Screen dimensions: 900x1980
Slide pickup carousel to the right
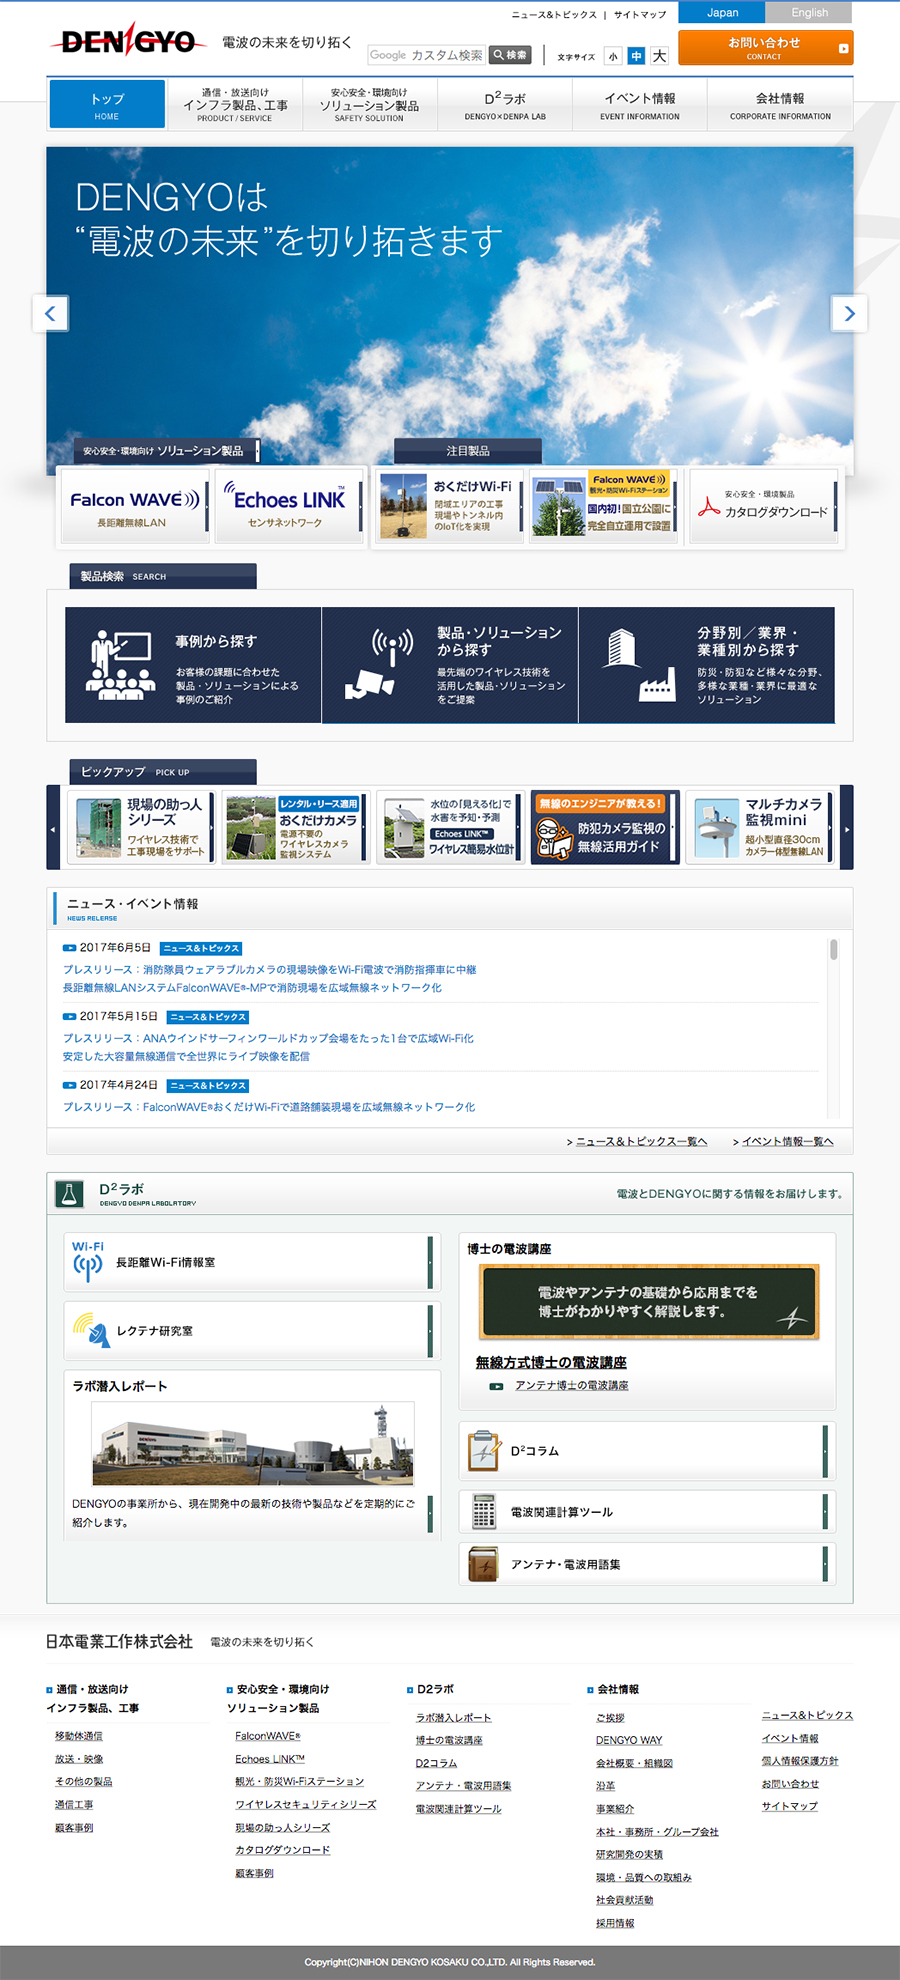846,828
